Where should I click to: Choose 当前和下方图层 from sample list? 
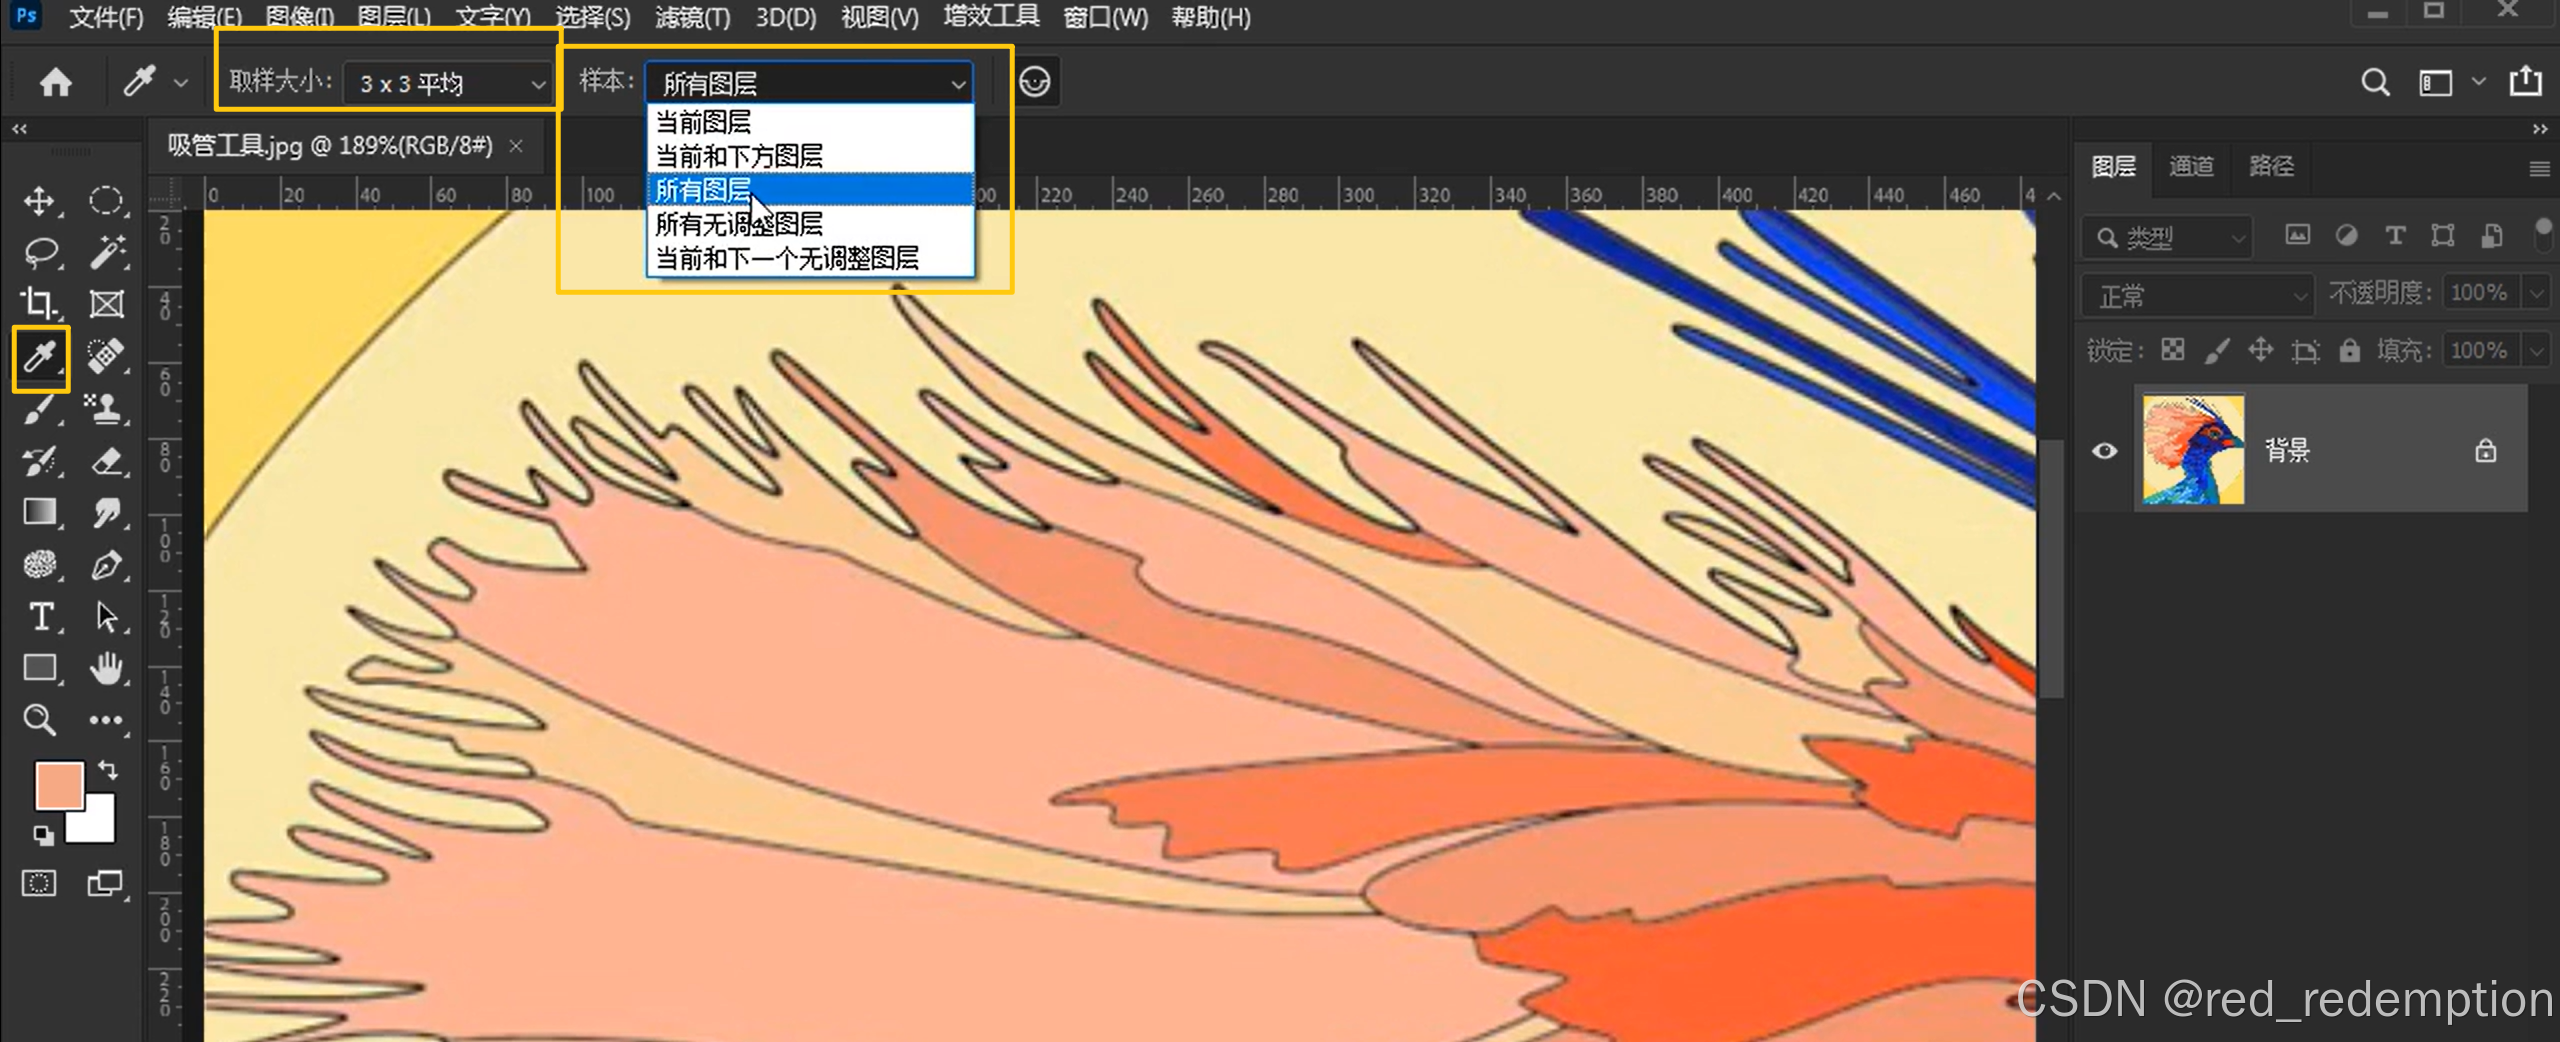(810, 156)
